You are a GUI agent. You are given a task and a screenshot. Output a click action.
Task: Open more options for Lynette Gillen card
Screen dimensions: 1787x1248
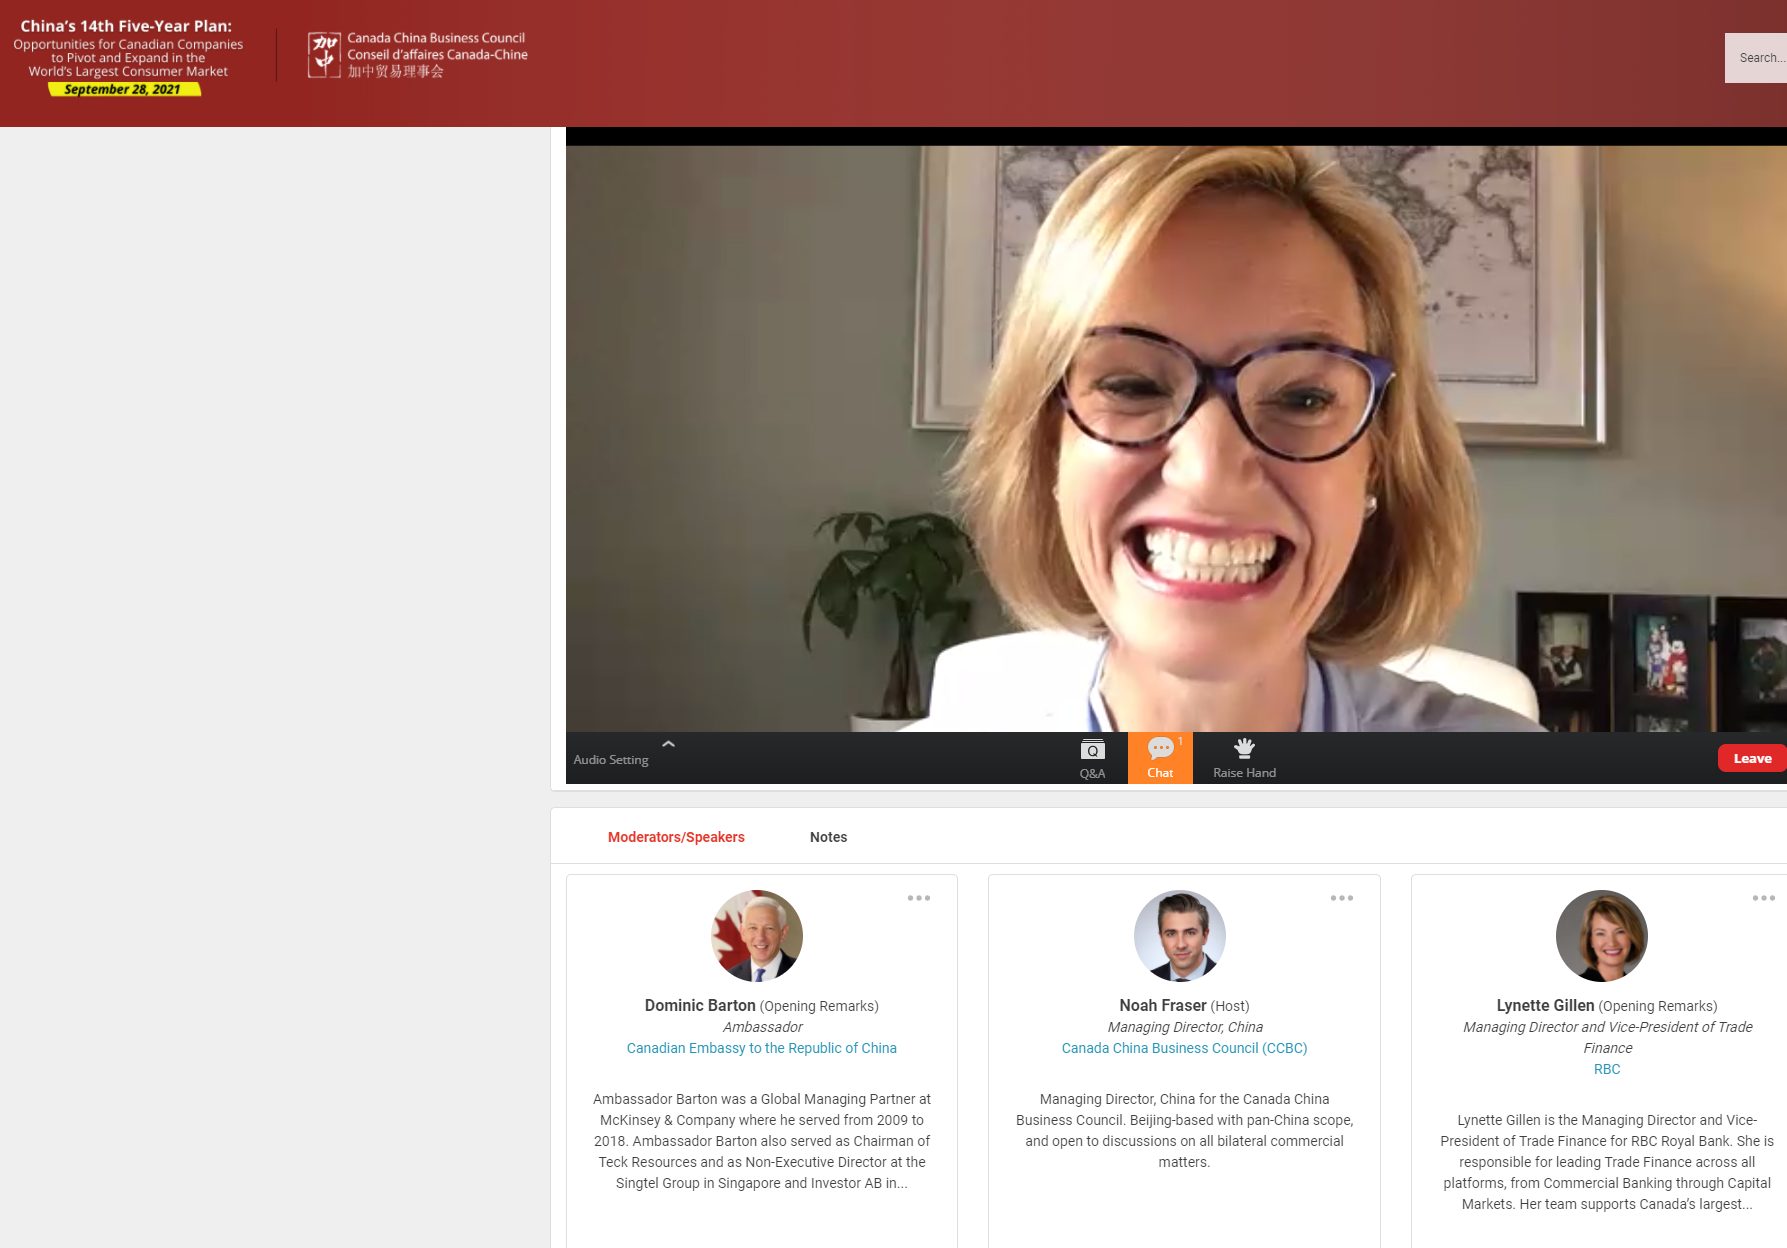[x=1763, y=898]
